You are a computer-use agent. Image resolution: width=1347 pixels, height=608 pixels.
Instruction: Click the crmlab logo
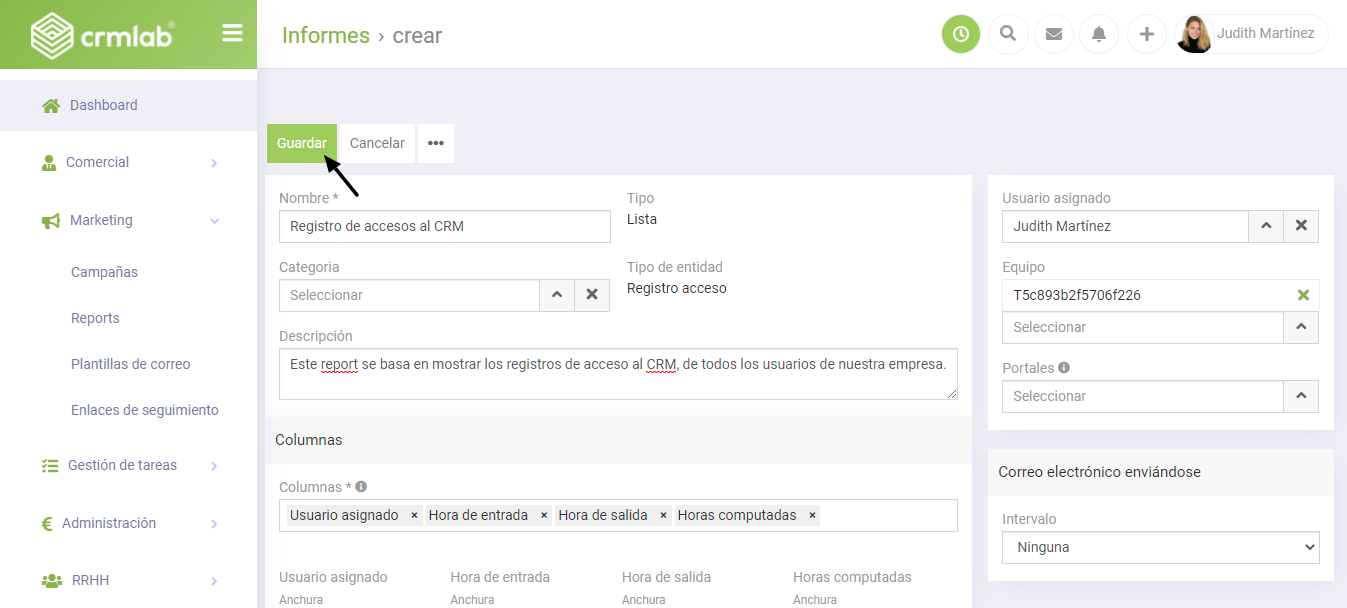click(x=102, y=35)
